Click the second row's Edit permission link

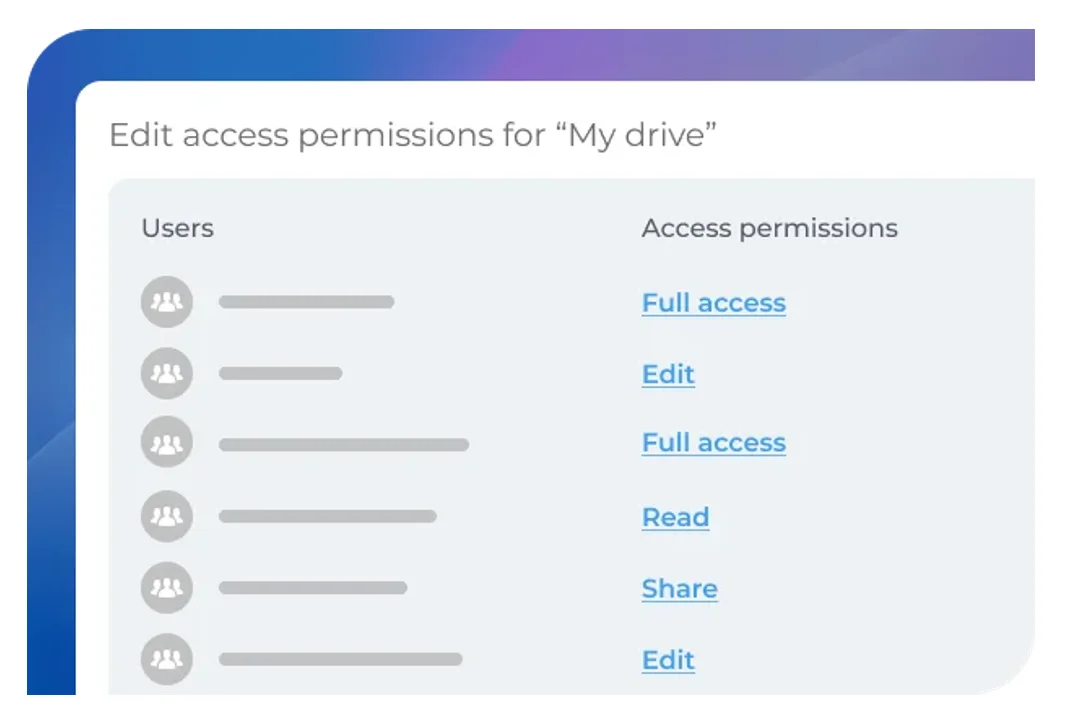pyautogui.click(x=668, y=374)
